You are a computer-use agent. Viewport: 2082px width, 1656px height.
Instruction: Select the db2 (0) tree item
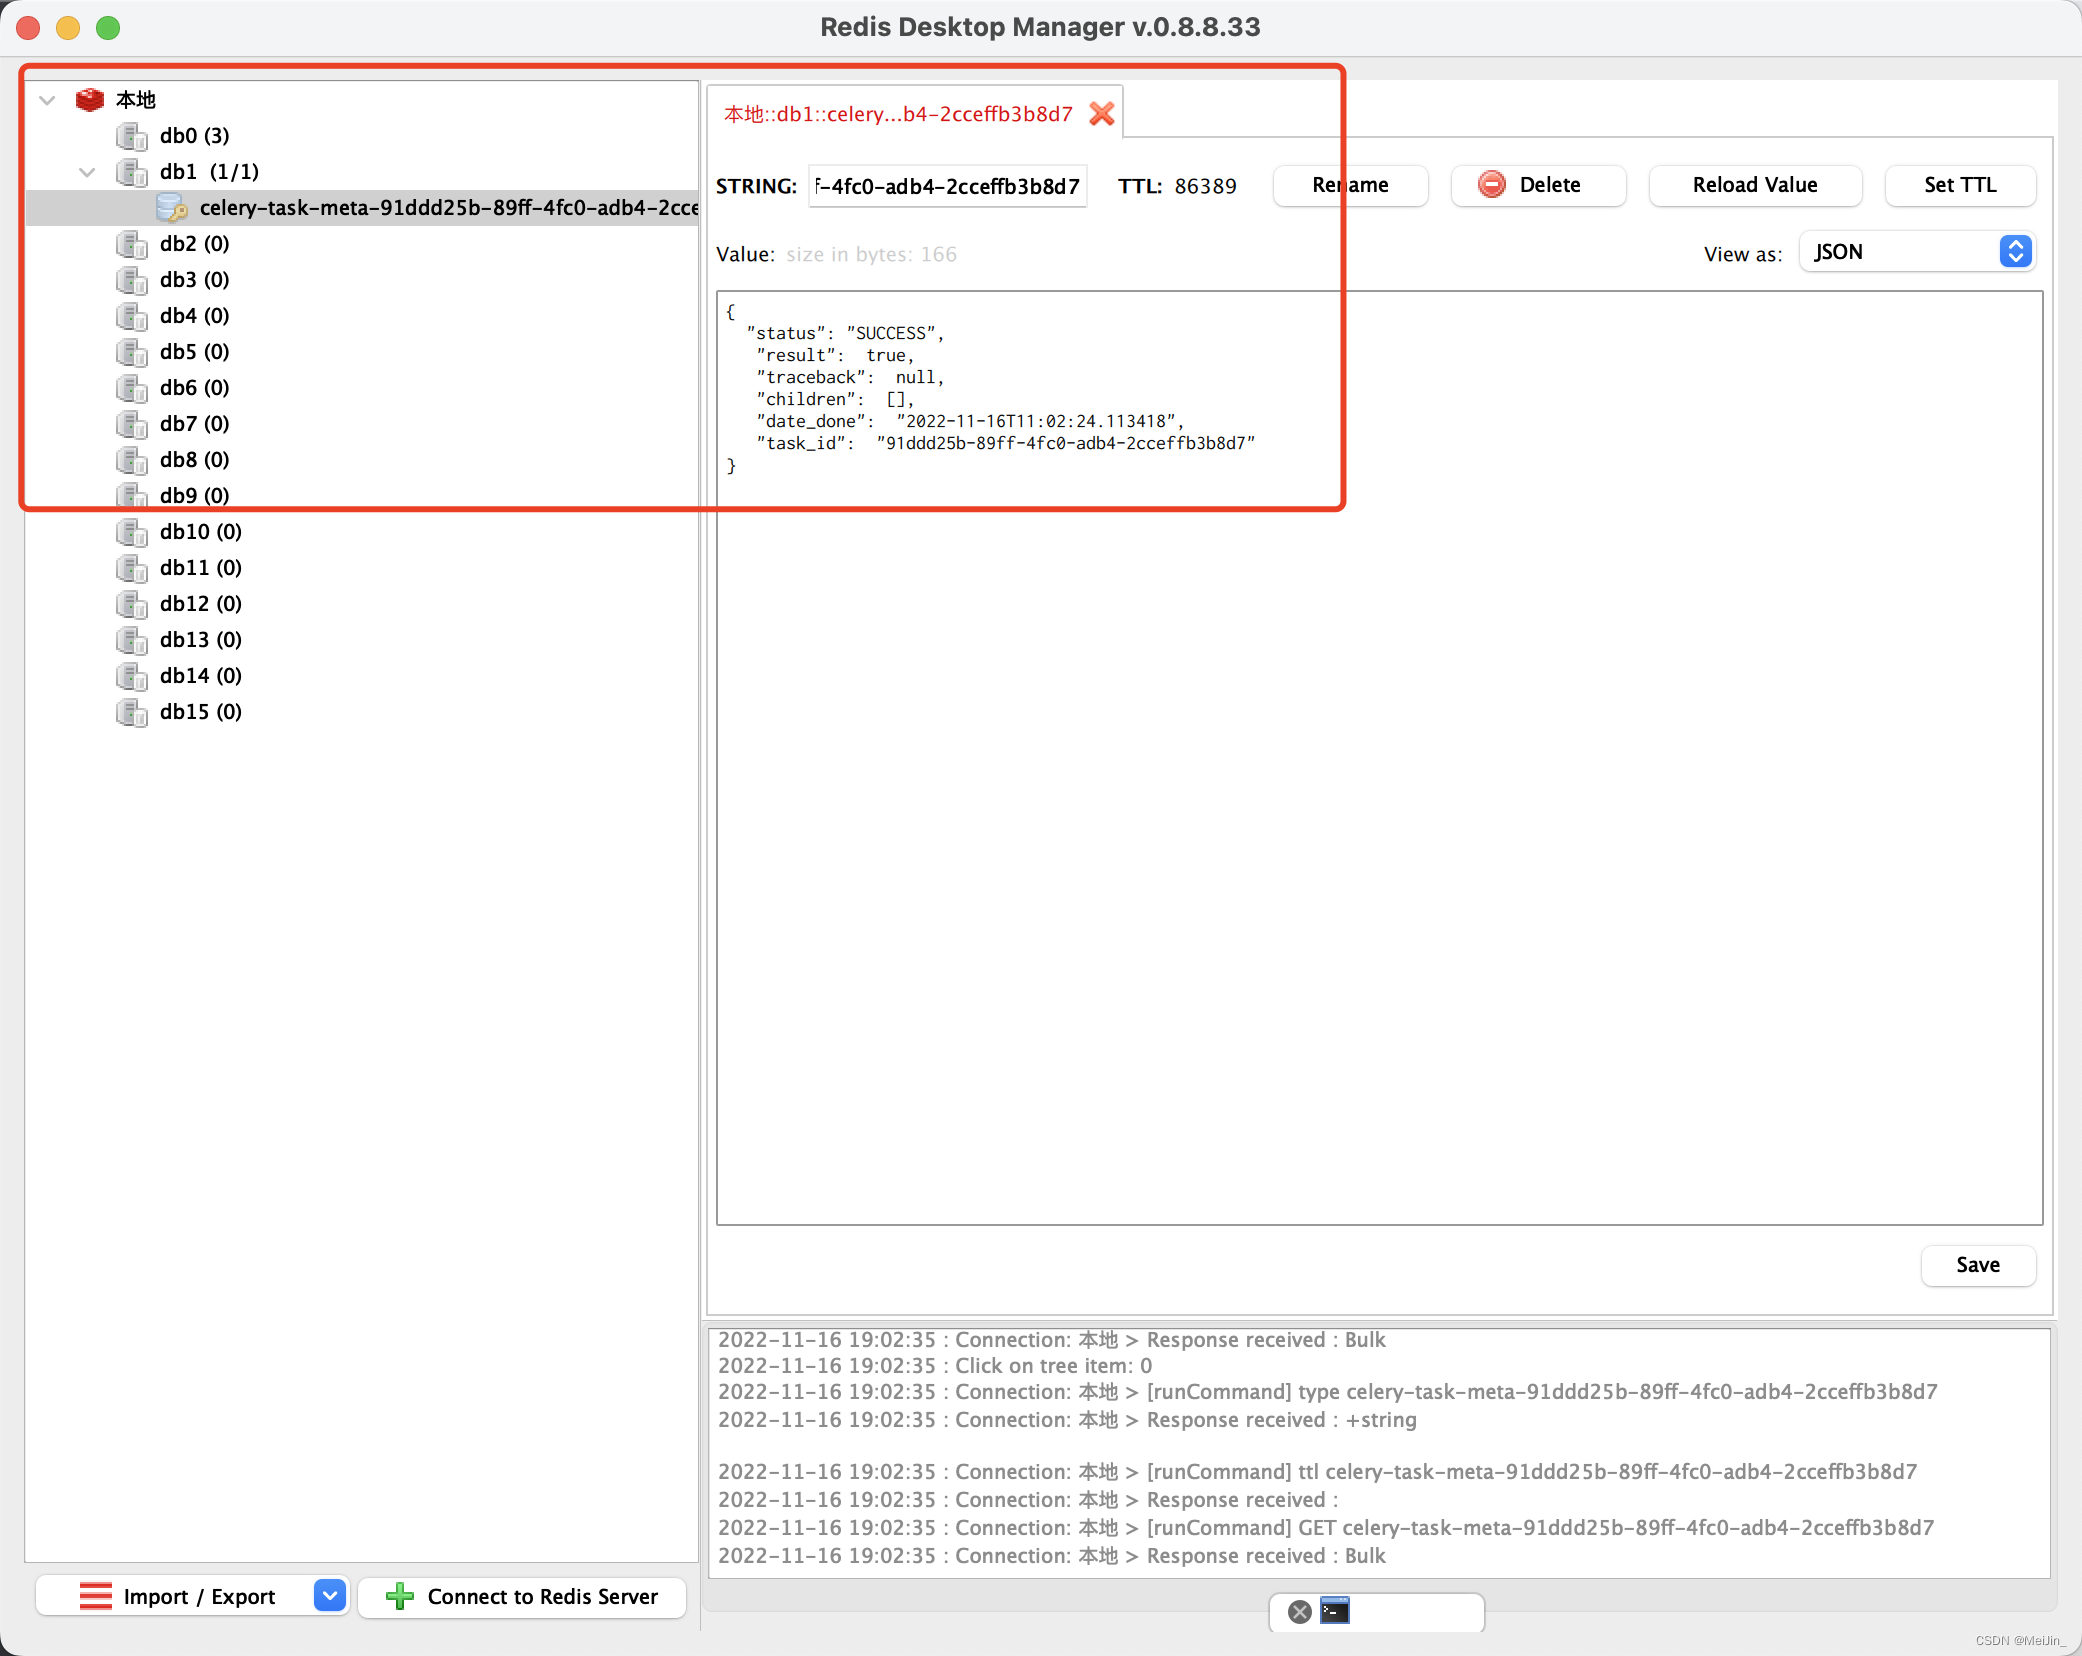(x=194, y=244)
